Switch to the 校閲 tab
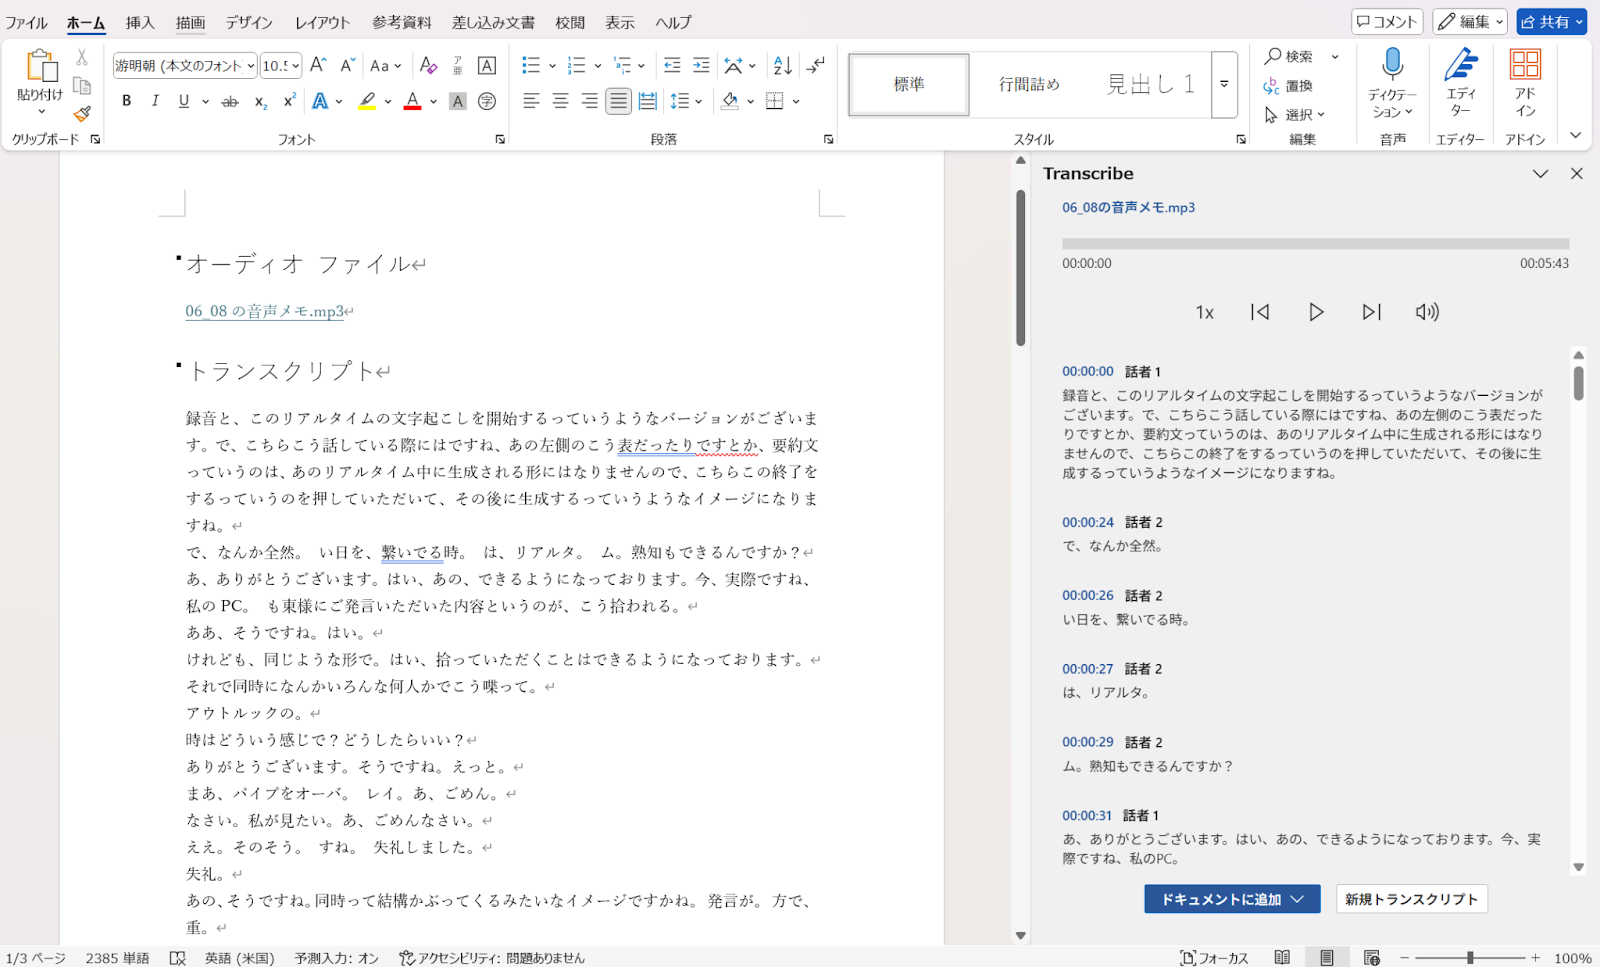 coord(570,22)
